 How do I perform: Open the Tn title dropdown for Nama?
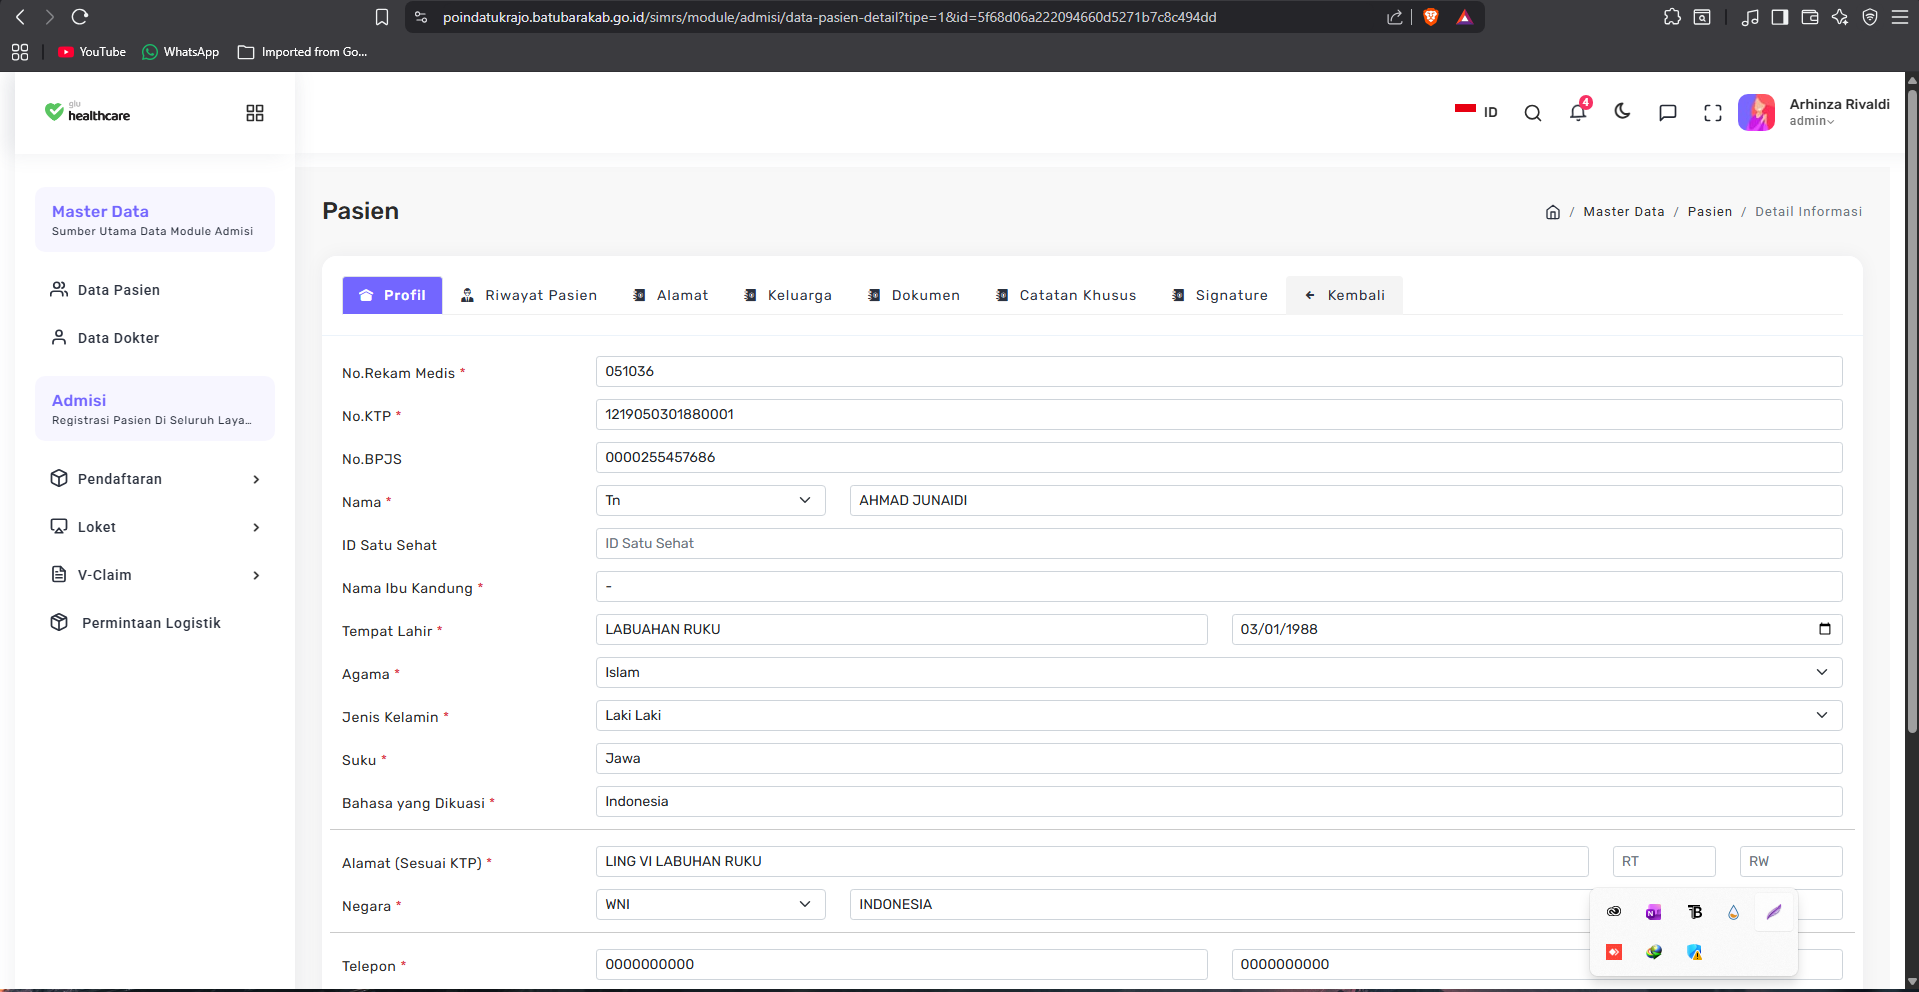pos(711,501)
